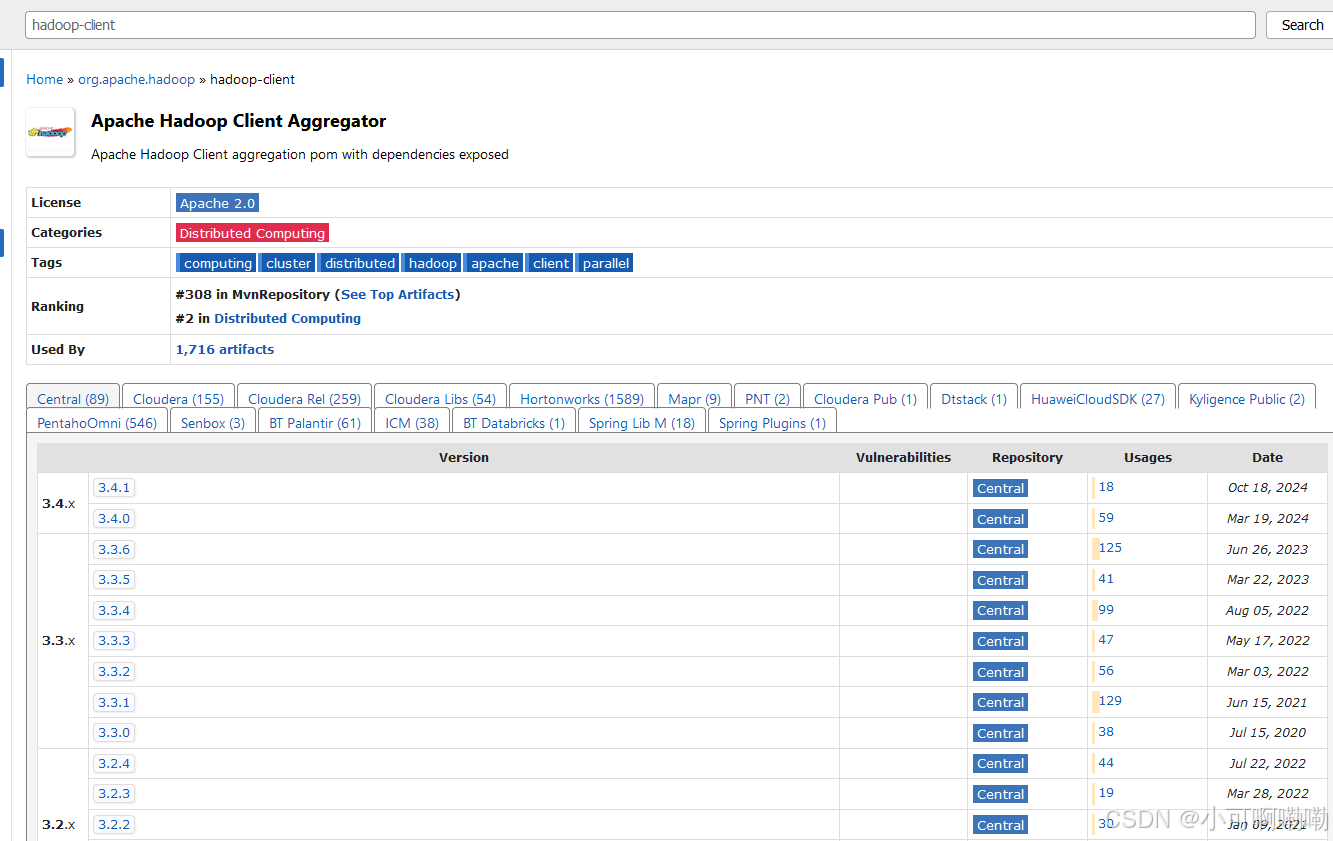Viewport: 1333px width, 841px height.
Task: Open 59 usages for version 3.4.0
Action: [x=1106, y=518]
